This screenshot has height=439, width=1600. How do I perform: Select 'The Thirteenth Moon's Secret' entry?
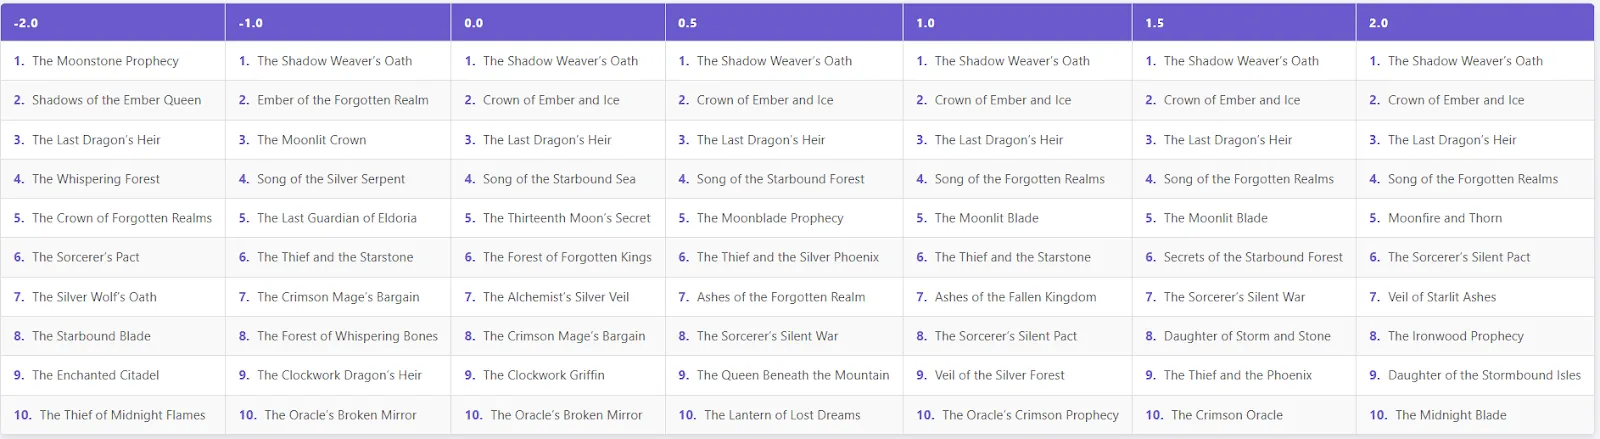coord(566,218)
